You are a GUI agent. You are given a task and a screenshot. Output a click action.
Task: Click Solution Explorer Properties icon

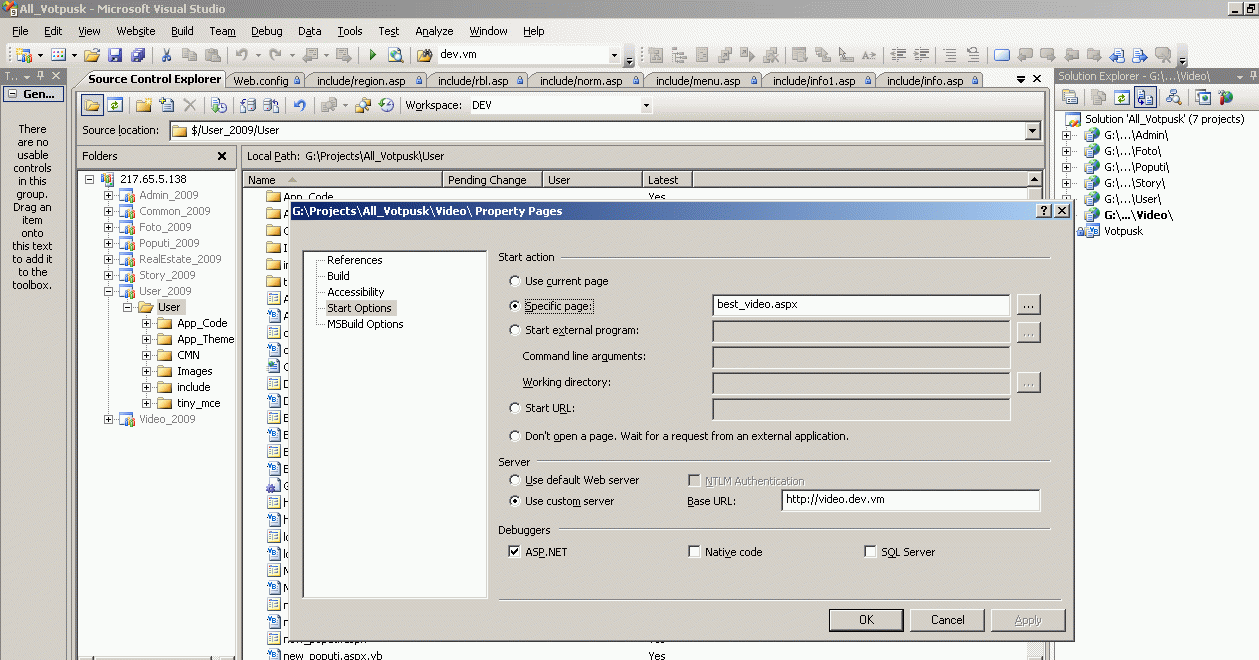tap(1070, 97)
